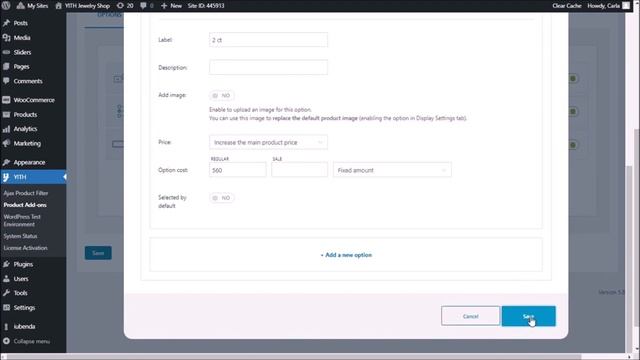Click the Pages sidebar icon
The height and width of the screenshot is (360, 640).
pos(6,67)
